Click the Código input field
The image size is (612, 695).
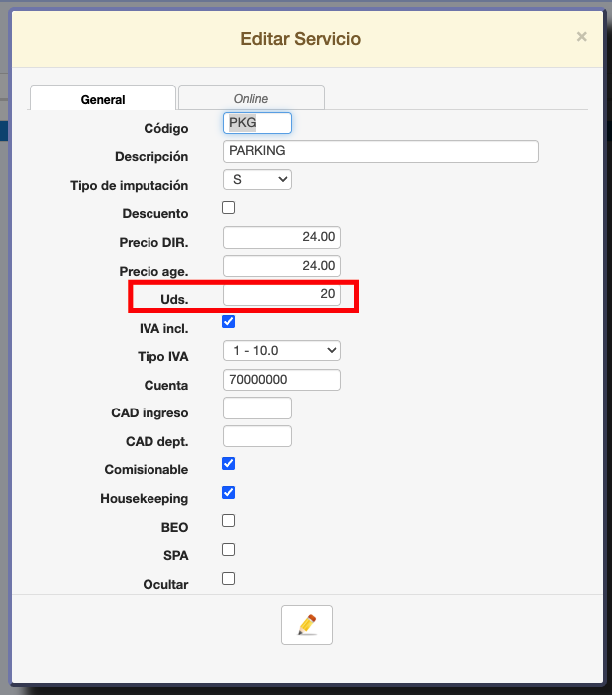click(x=257, y=123)
